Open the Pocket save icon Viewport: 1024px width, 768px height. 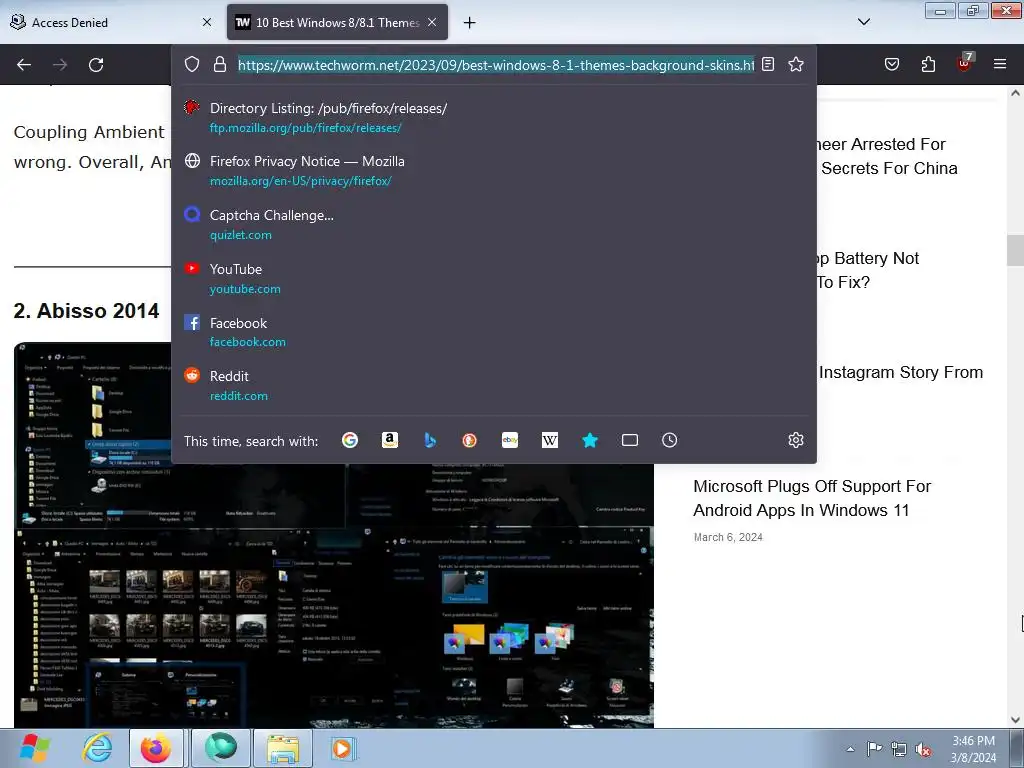892,64
